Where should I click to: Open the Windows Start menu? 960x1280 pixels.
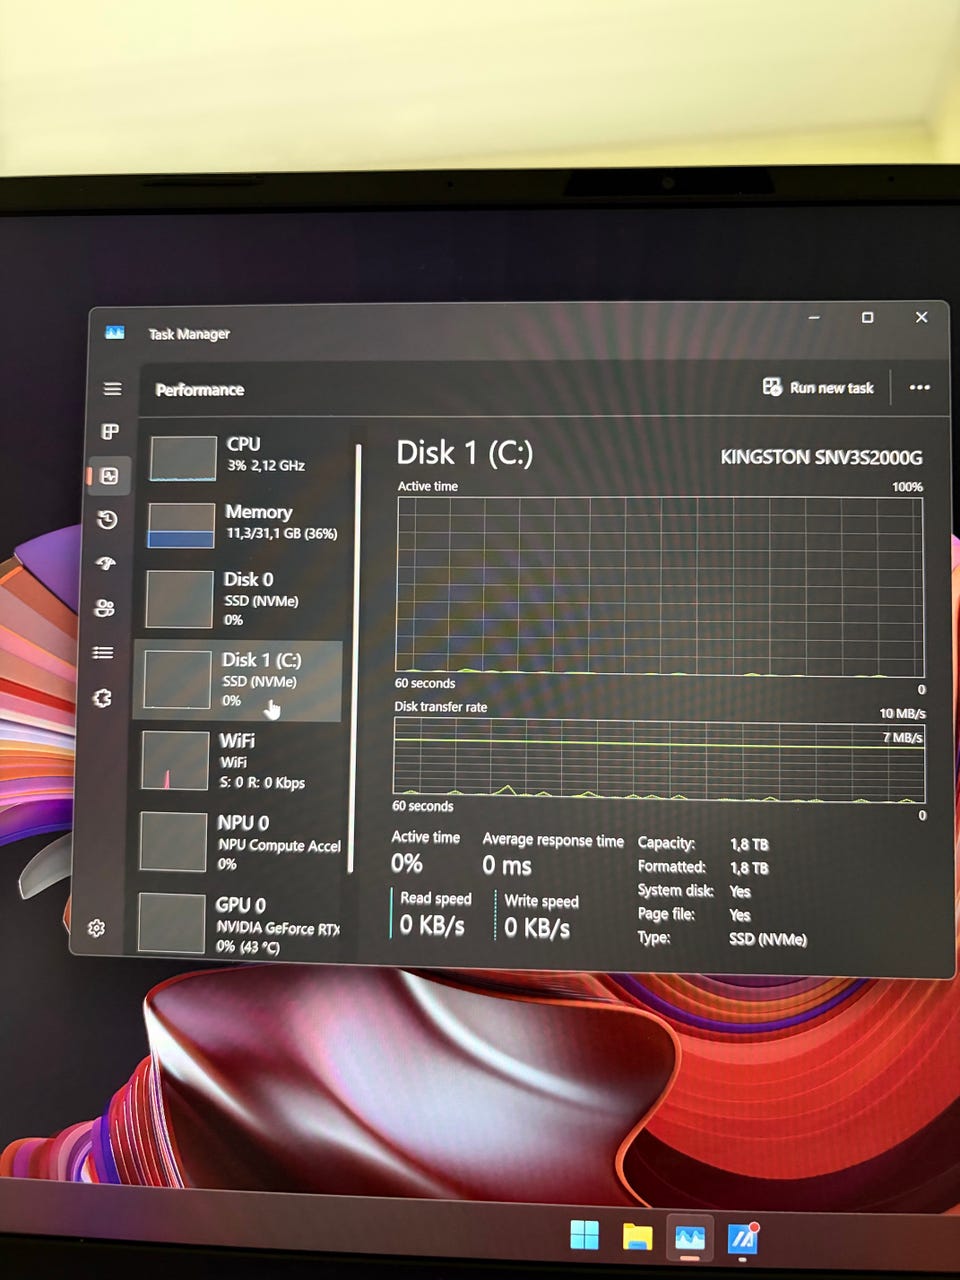(x=584, y=1235)
